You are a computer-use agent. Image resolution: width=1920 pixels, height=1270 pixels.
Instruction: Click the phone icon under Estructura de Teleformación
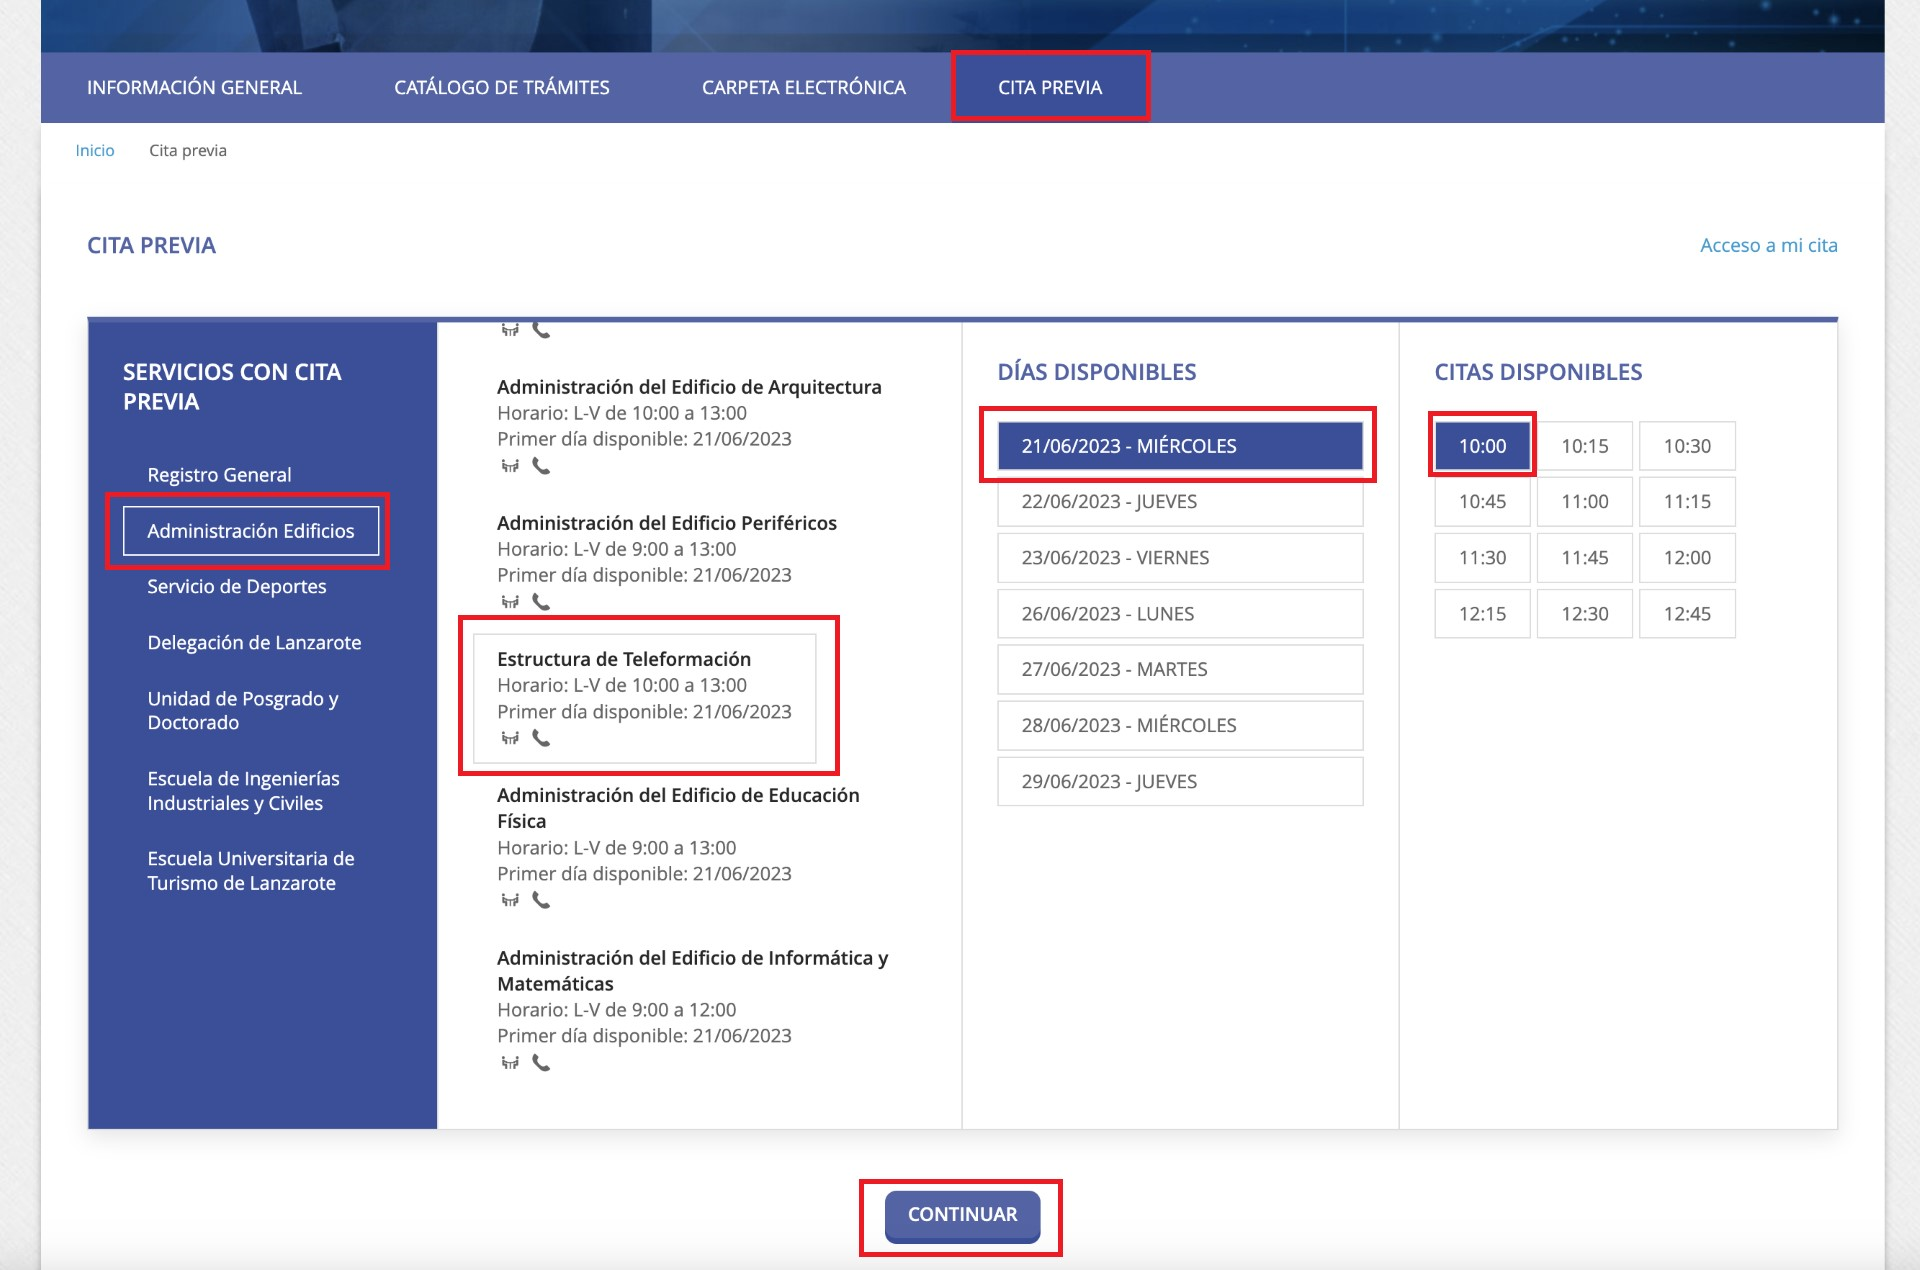coord(541,738)
